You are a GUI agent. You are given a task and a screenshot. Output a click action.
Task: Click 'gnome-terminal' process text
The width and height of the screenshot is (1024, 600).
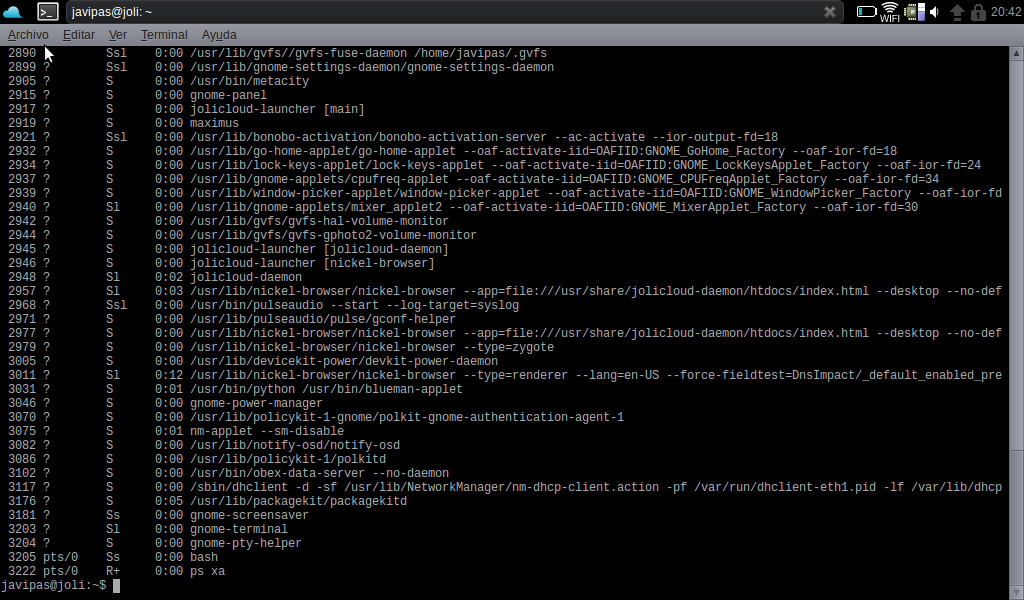coord(239,529)
